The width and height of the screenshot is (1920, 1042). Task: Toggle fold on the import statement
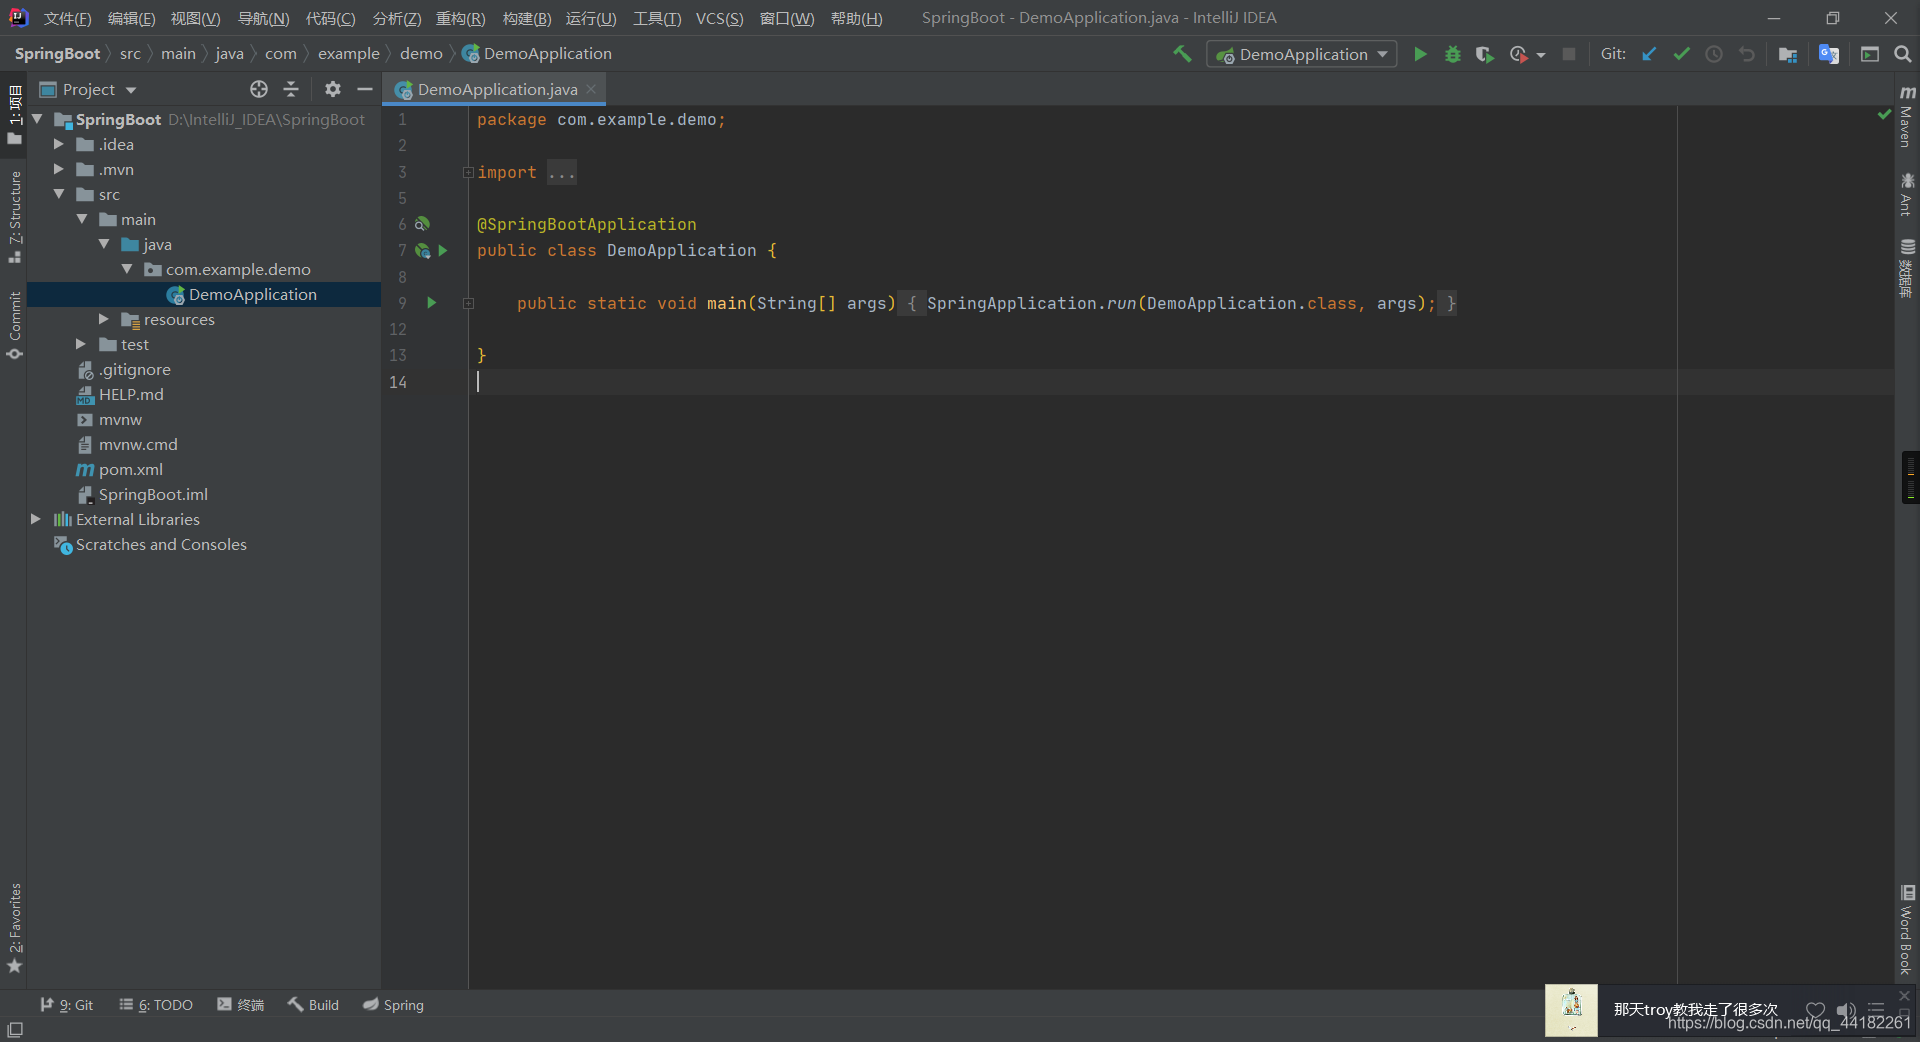(468, 172)
